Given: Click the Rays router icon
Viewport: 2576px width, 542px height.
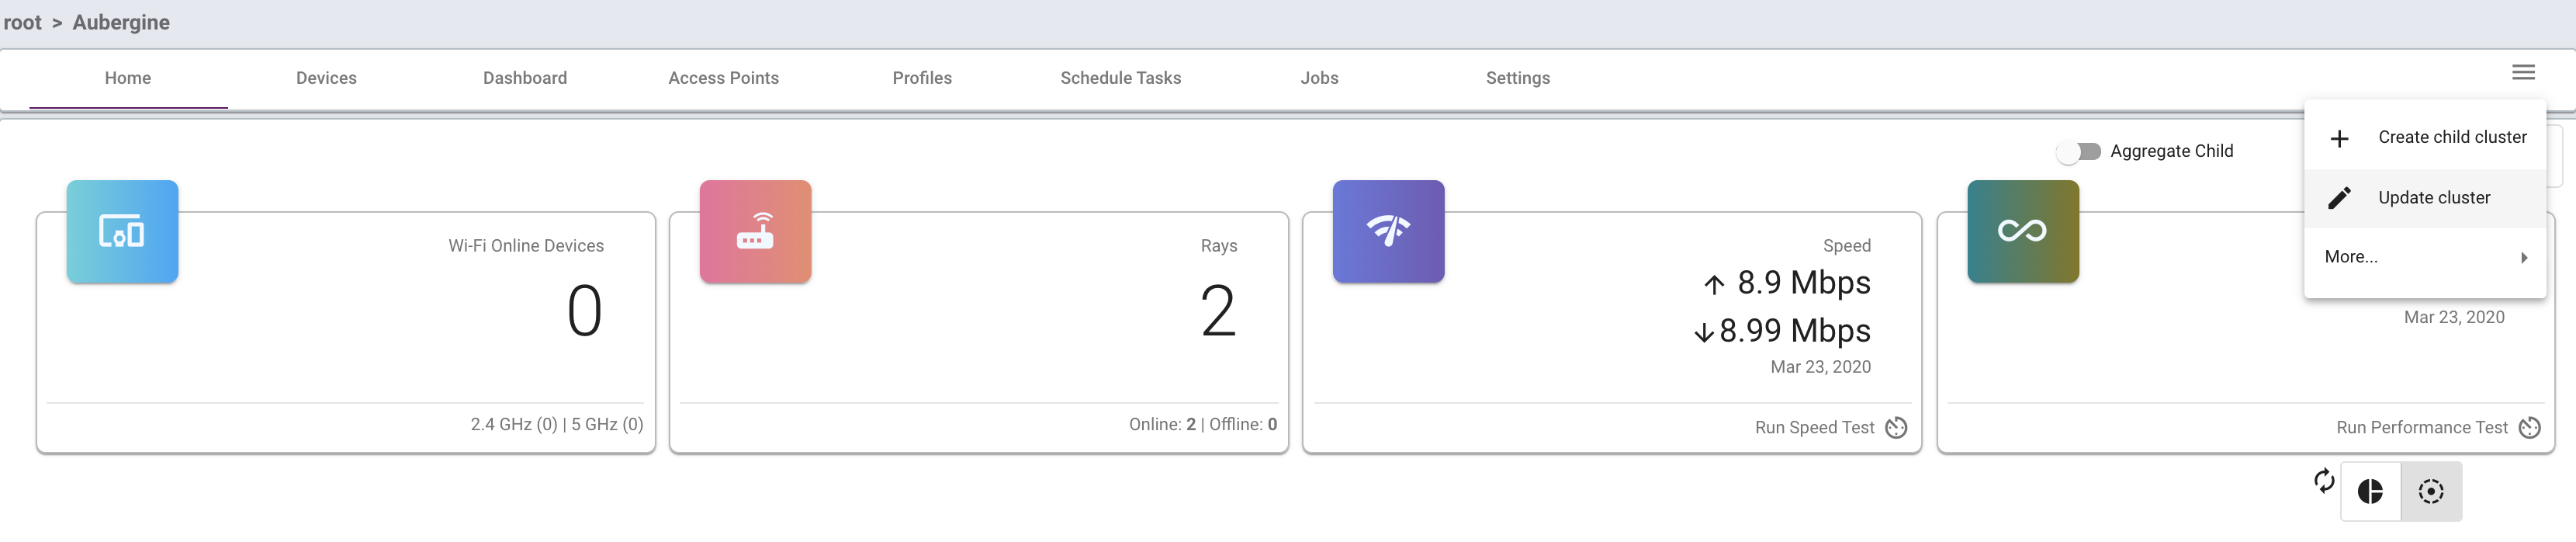Looking at the screenshot, I should 755,232.
